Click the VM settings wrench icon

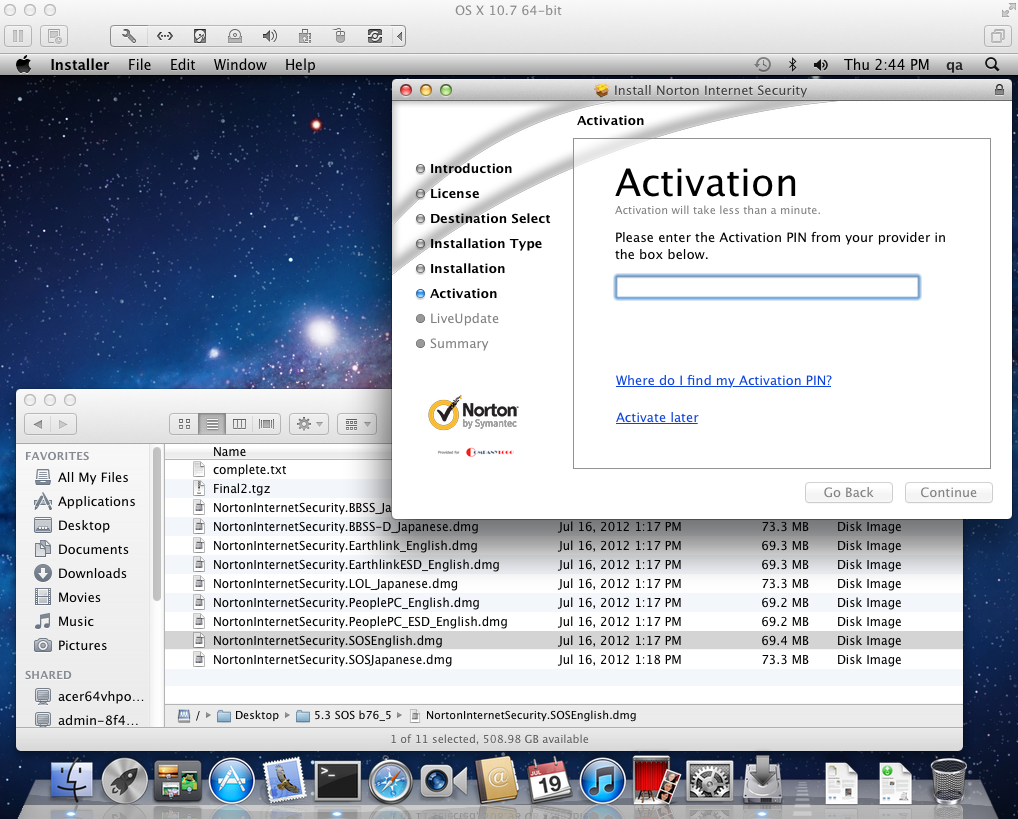(129, 36)
